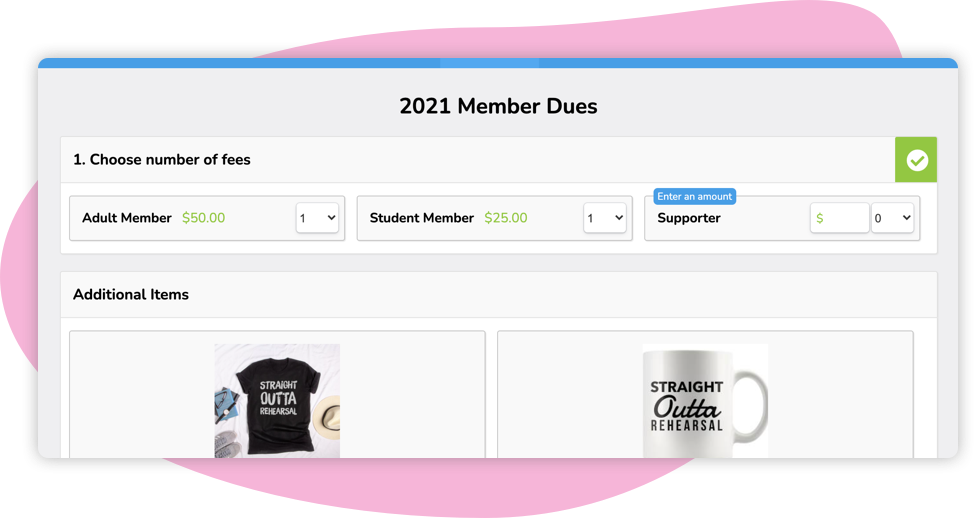Open the Supporter quantity dropdown
Image resolution: width=980 pixels, height=520 pixels.
pyautogui.click(x=892, y=218)
